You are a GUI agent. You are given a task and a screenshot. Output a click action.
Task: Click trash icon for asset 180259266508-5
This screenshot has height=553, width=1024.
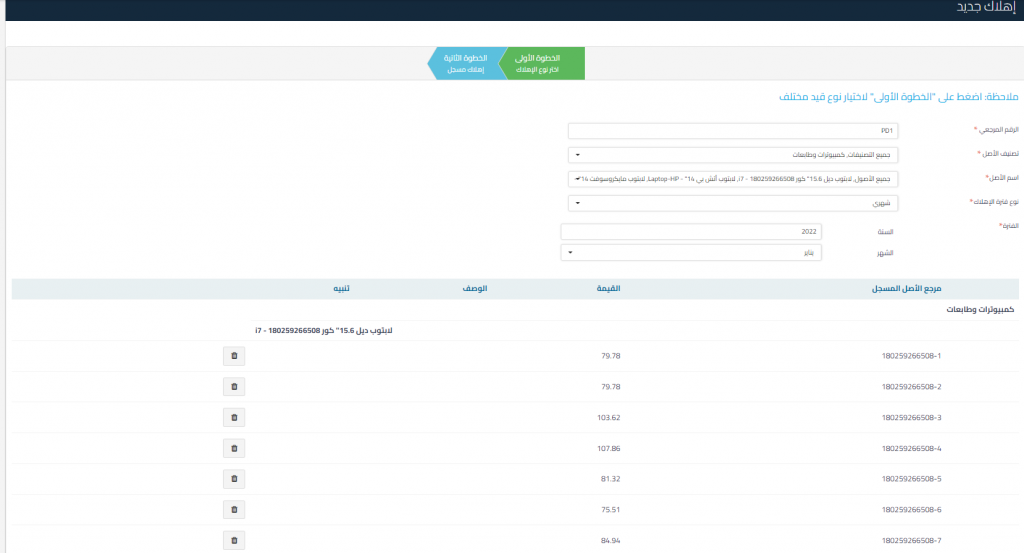(x=234, y=479)
